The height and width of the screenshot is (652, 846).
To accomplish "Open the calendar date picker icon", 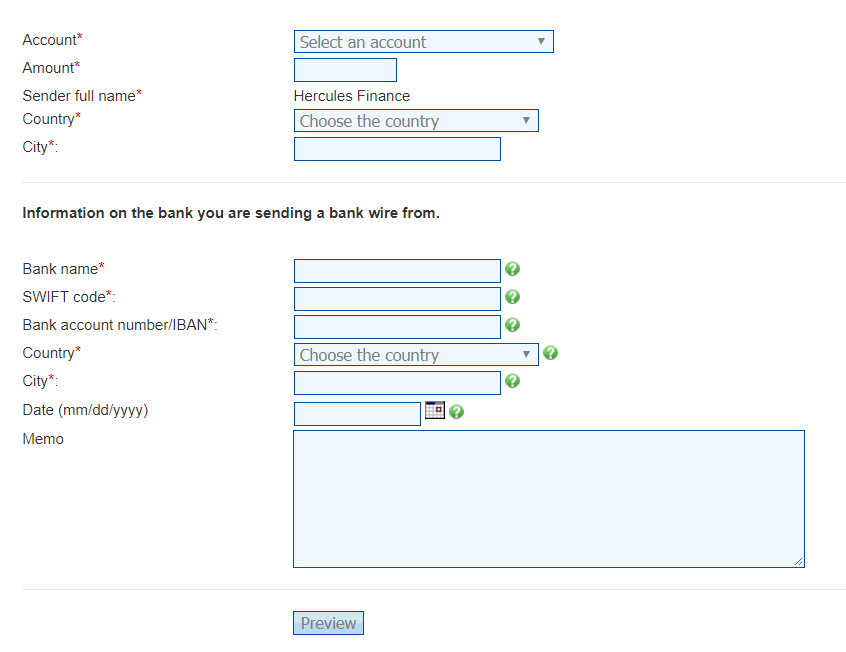I will click(434, 410).
